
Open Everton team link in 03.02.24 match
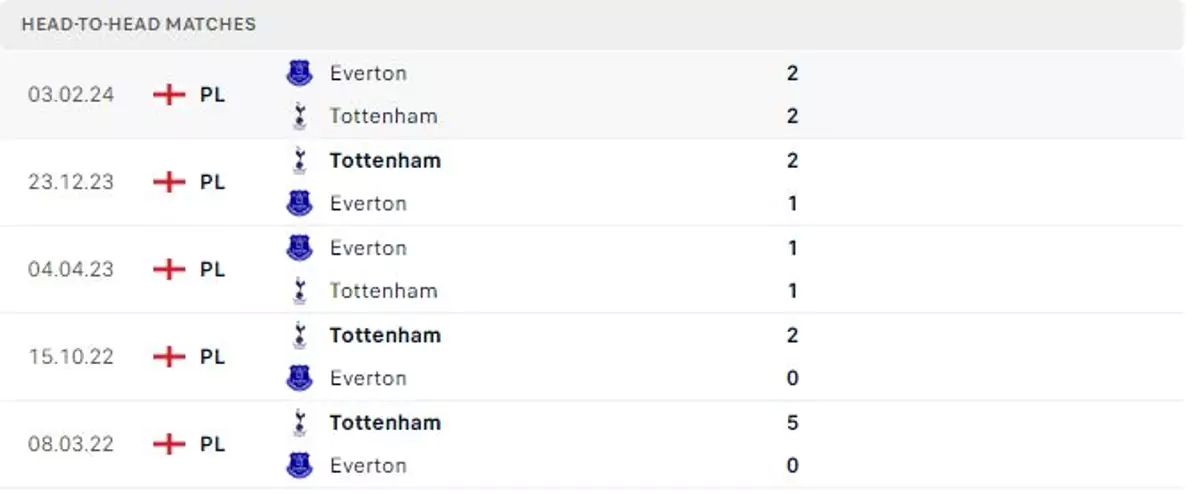pyautogui.click(x=368, y=73)
